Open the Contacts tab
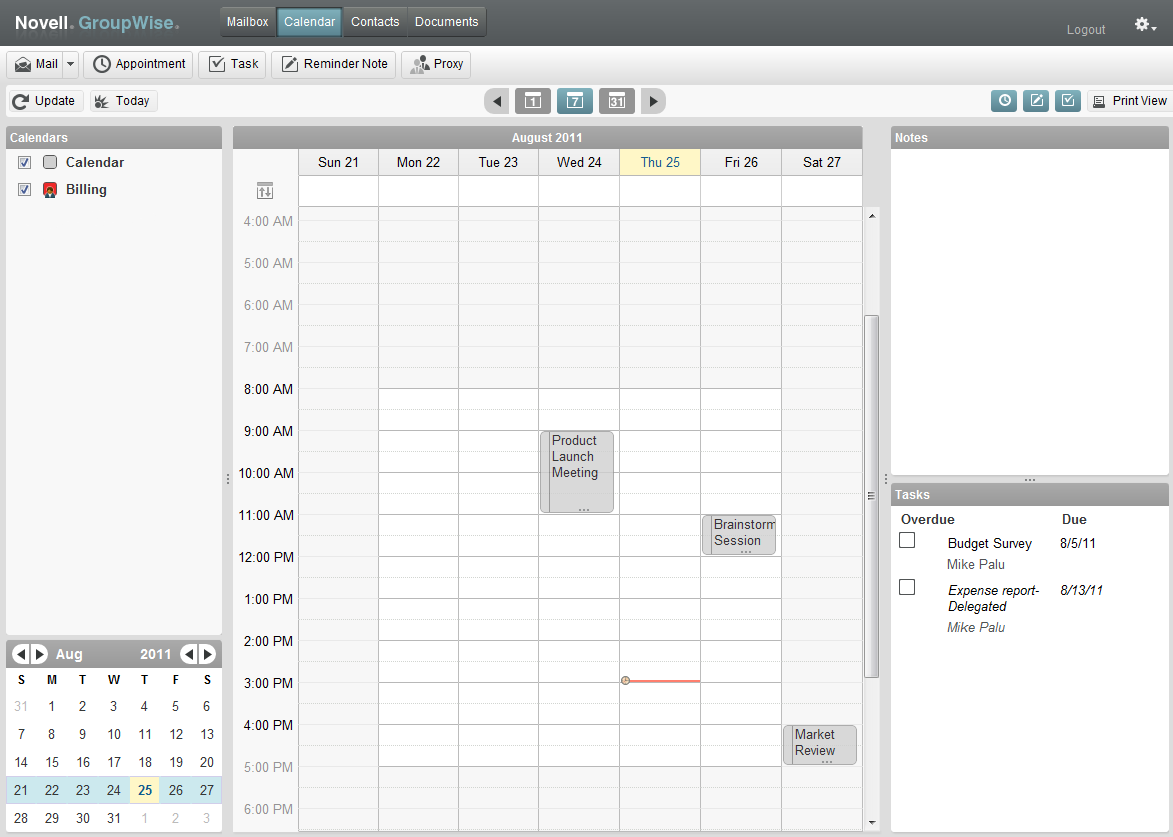This screenshot has width=1173, height=837. (375, 20)
